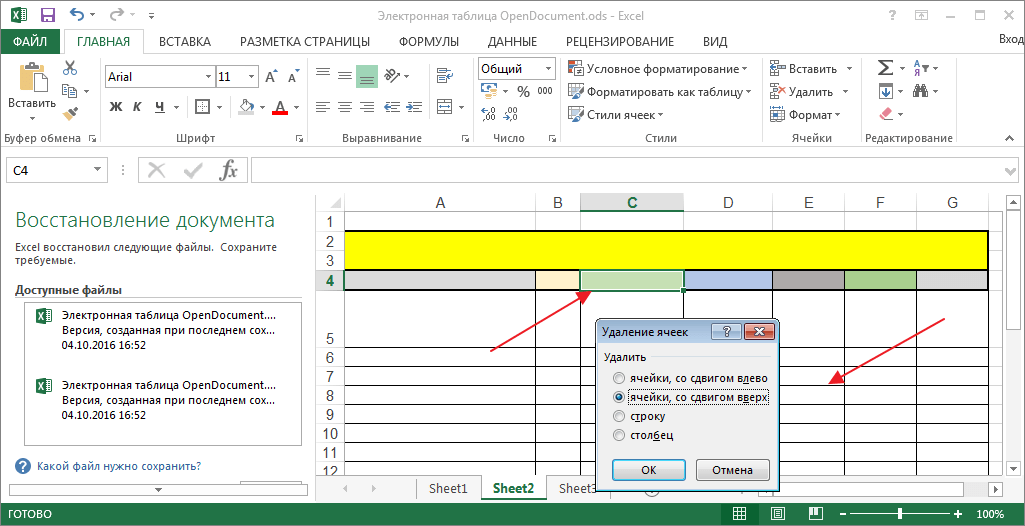Screen dimensions: 1025x526
Task: Click 'Какой файл нужно сохранить?' link
Action: click(x=118, y=466)
